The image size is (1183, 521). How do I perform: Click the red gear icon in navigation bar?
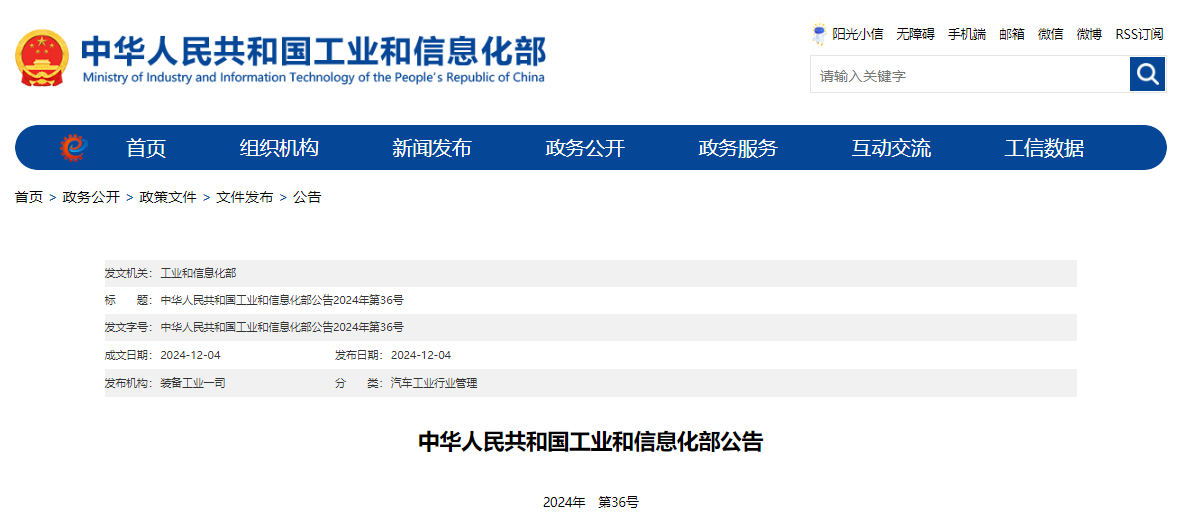click(74, 148)
